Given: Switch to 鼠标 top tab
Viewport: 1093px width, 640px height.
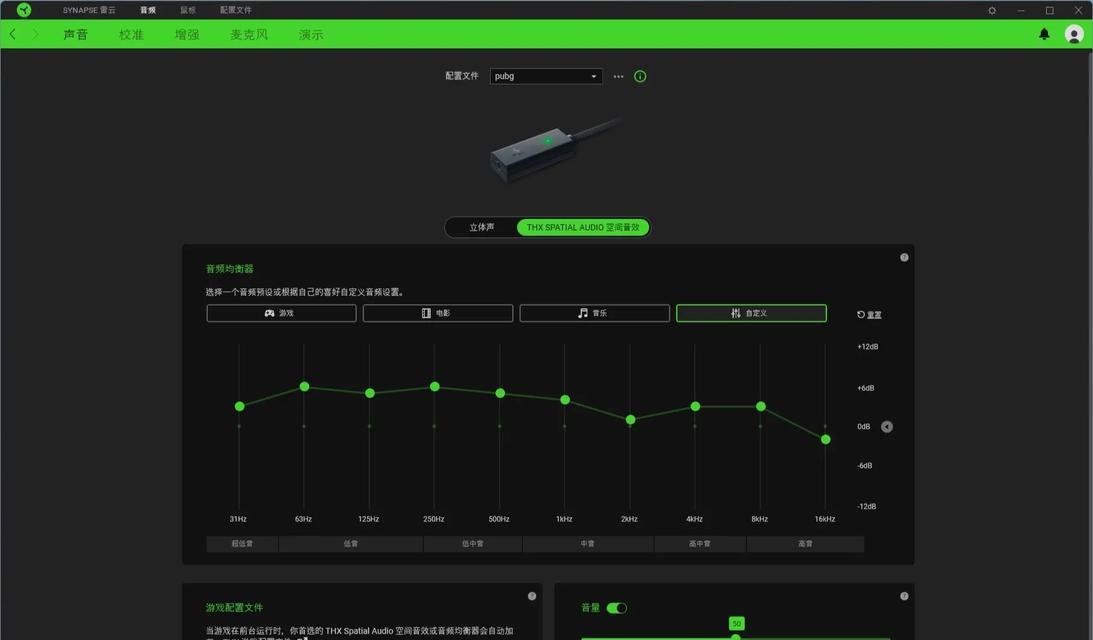Looking at the screenshot, I should coord(188,10).
